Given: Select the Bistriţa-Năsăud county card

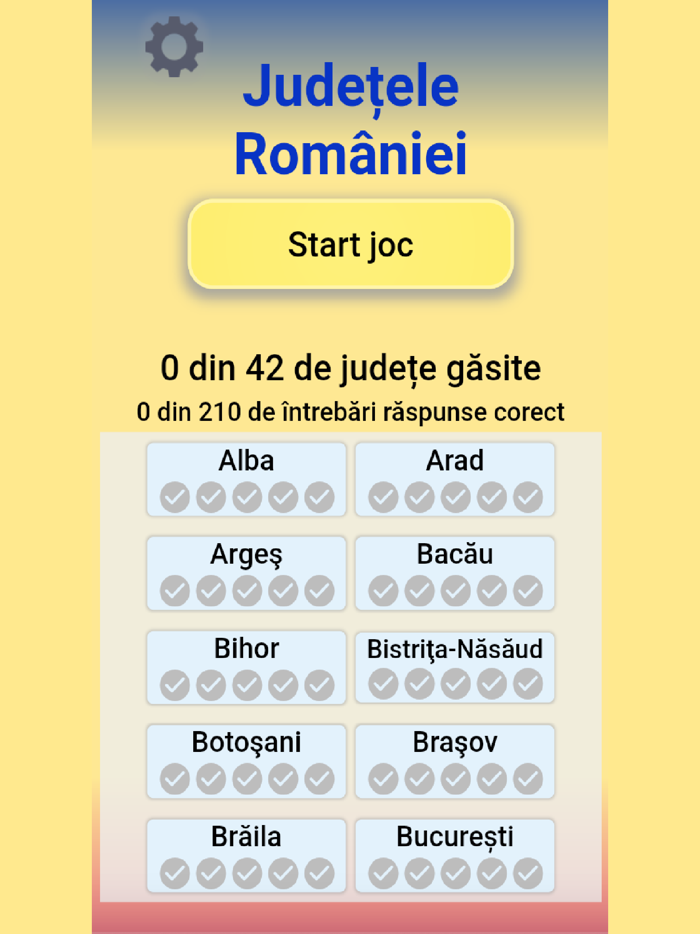Looking at the screenshot, I should click(454, 667).
